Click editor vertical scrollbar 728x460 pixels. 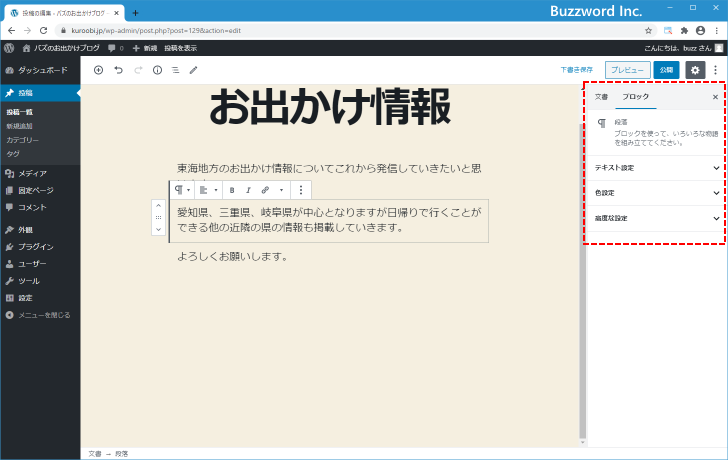point(583,282)
